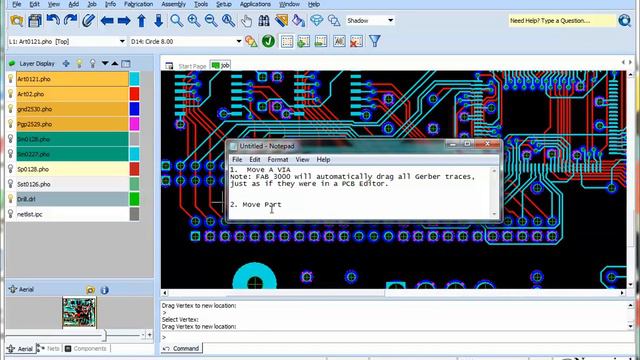The width and height of the screenshot is (640, 360).
Task: Open the File menu in main window
Action: click(x=17, y=4)
